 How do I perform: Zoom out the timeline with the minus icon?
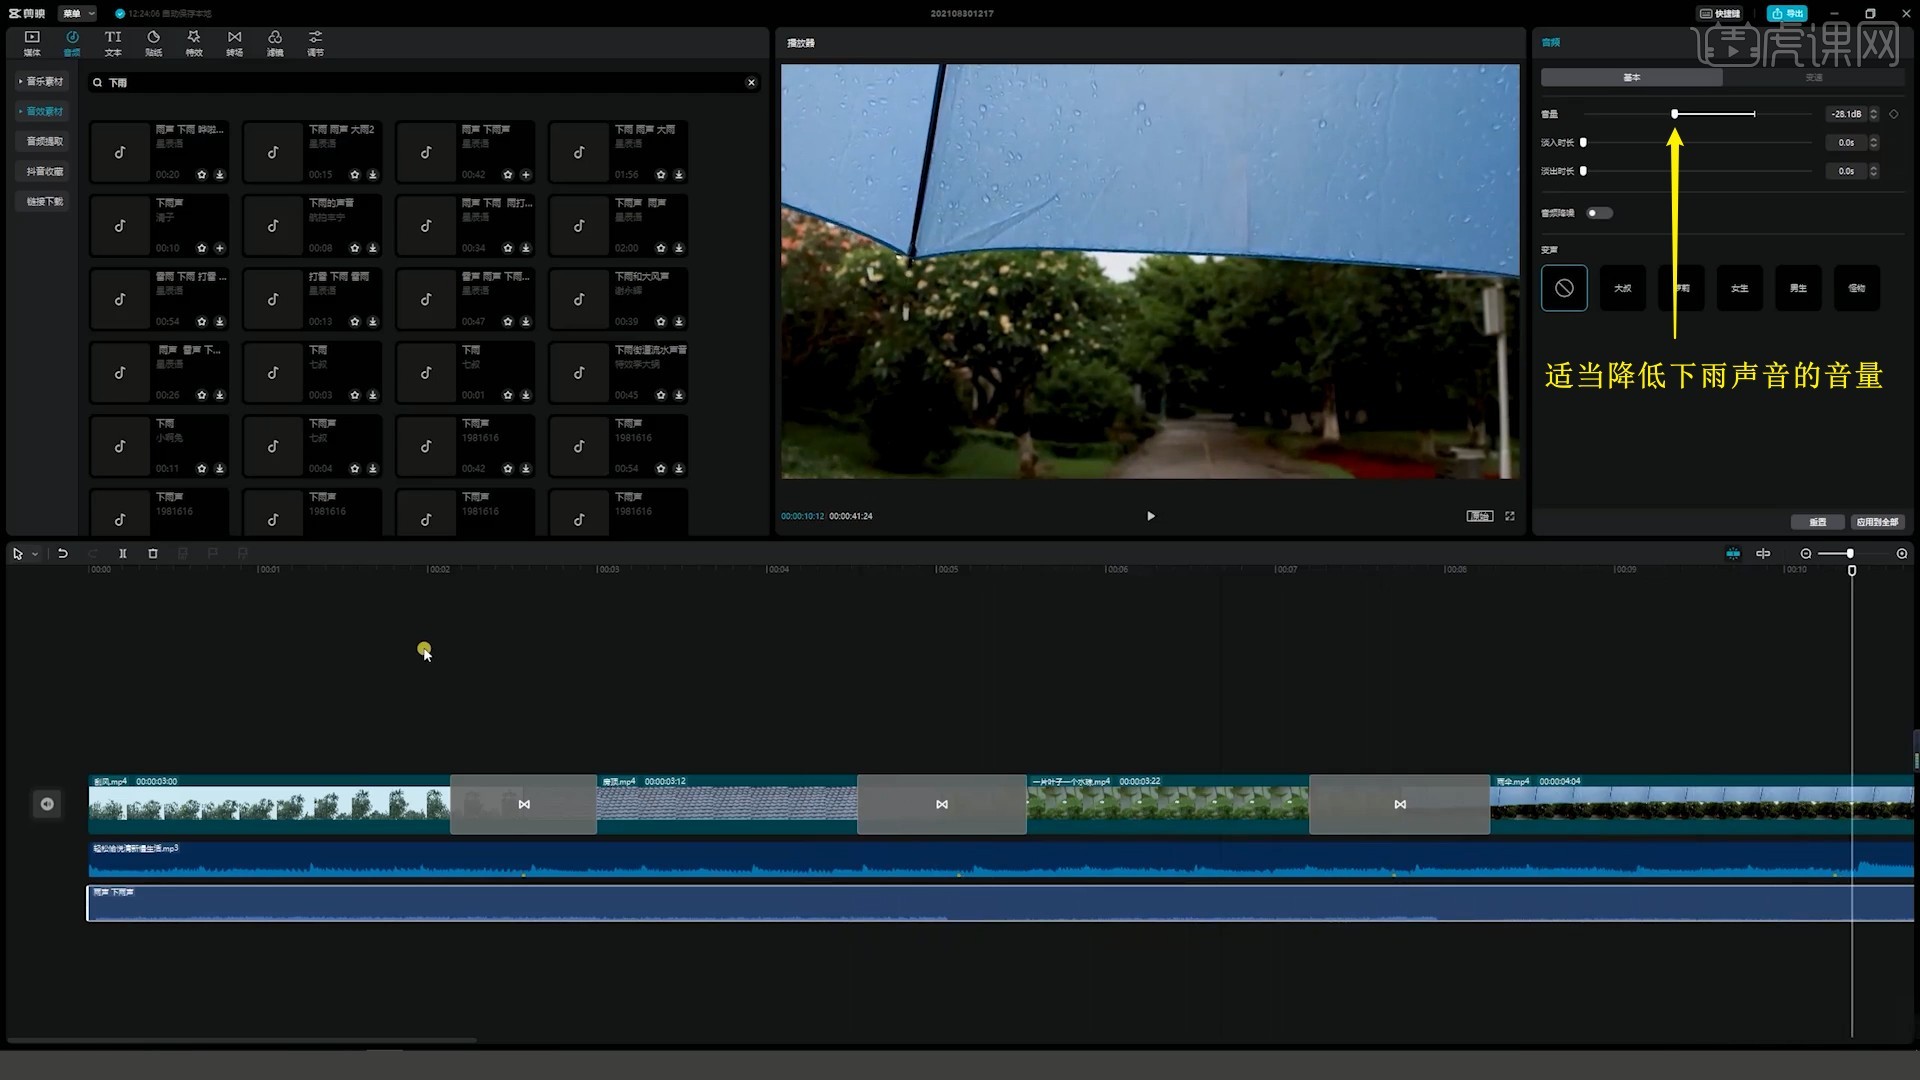click(x=1806, y=553)
